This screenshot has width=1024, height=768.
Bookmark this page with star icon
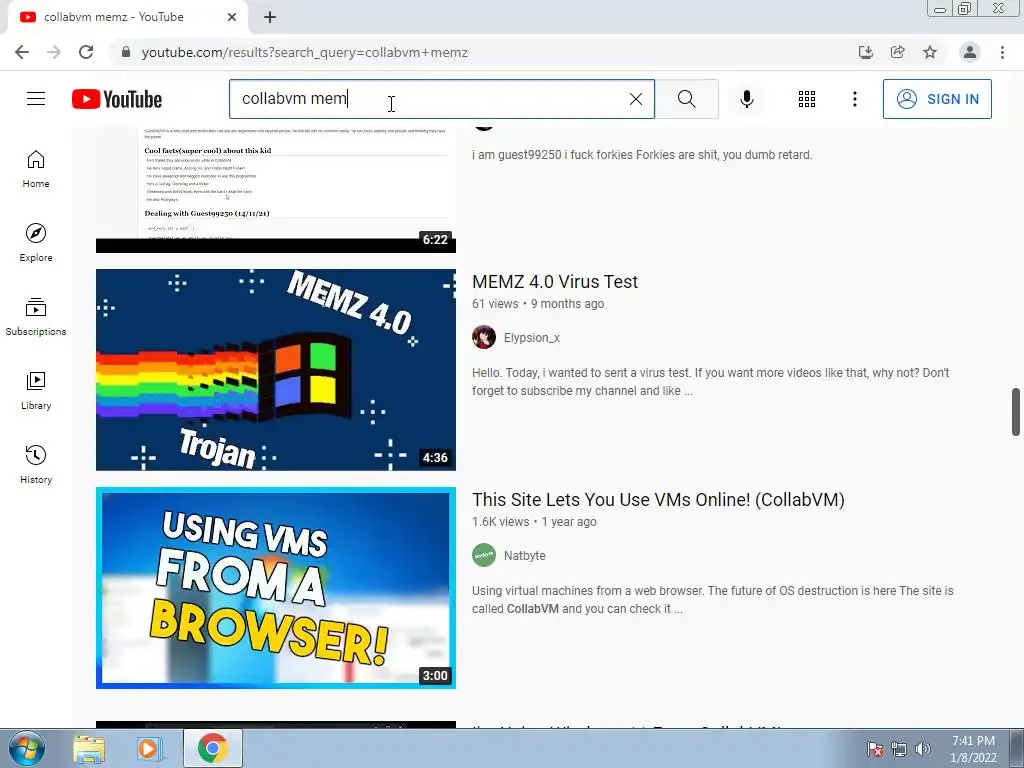(930, 52)
